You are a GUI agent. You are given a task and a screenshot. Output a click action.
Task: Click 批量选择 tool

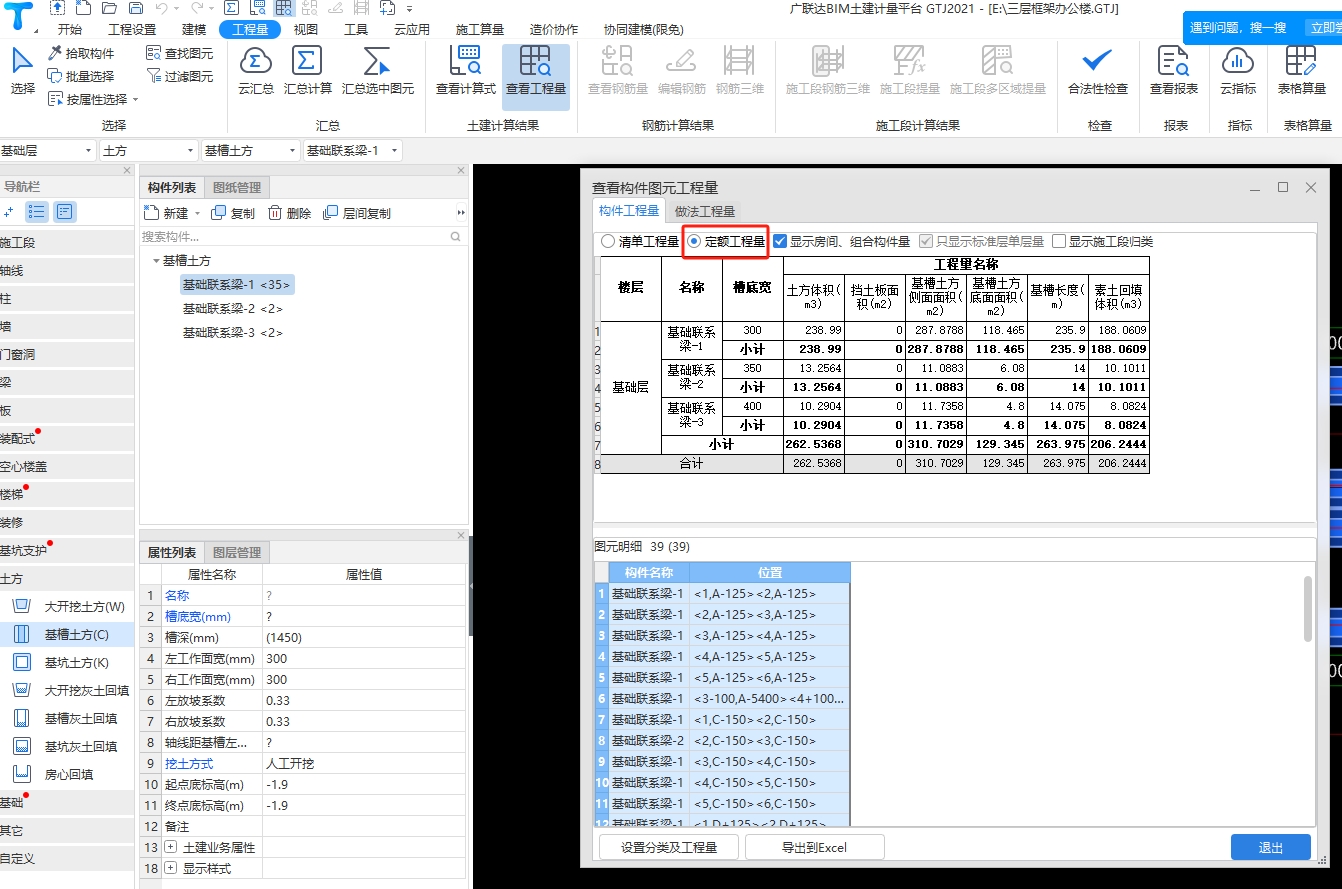[81, 76]
